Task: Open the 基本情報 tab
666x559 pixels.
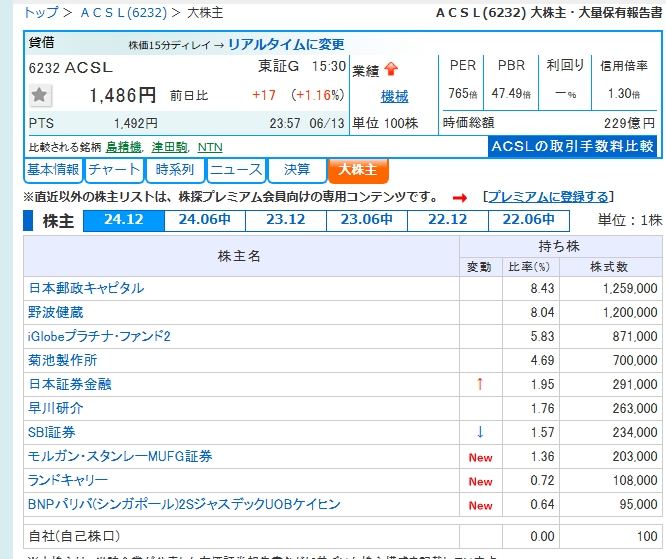Action: tap(53, 170)
